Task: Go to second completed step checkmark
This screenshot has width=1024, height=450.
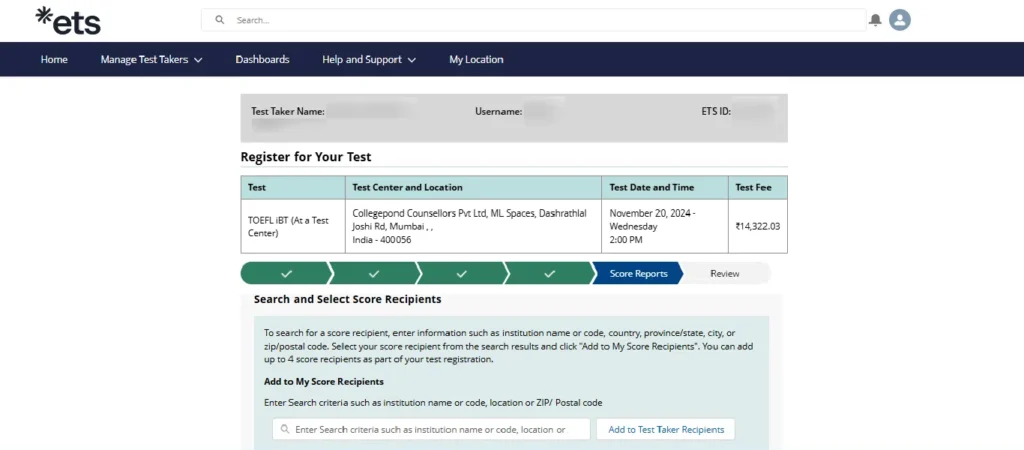Action: coord(373,273)
